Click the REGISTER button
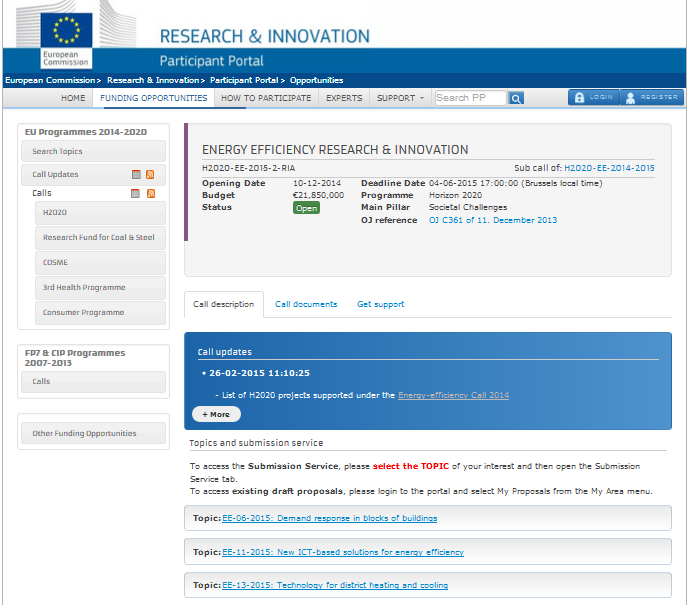 coord(652,97)
